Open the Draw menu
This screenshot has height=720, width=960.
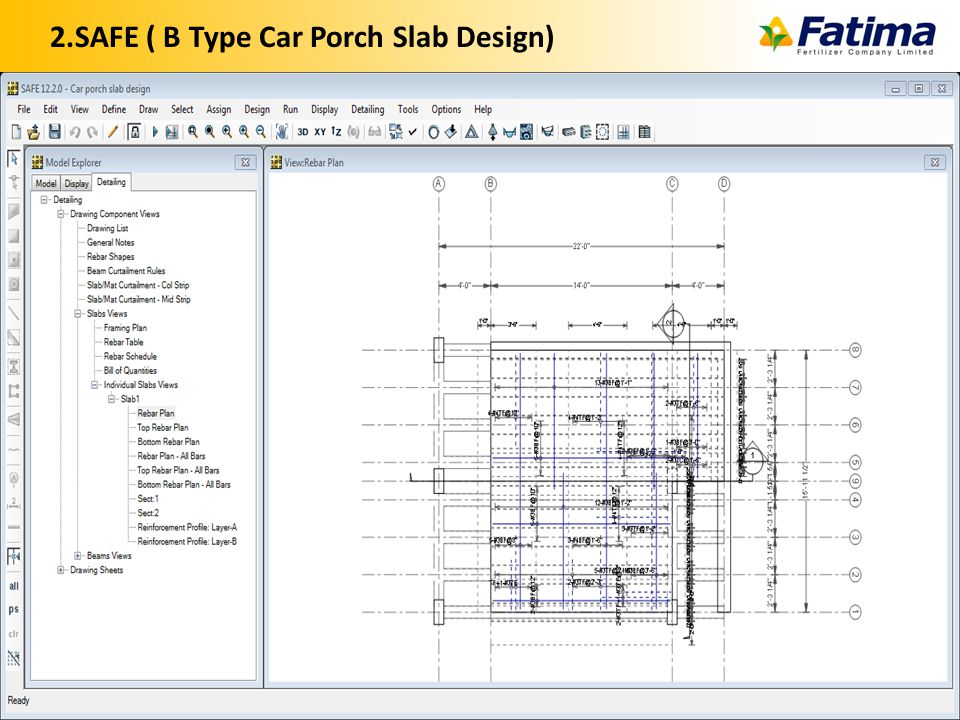[x=149, y=110]
